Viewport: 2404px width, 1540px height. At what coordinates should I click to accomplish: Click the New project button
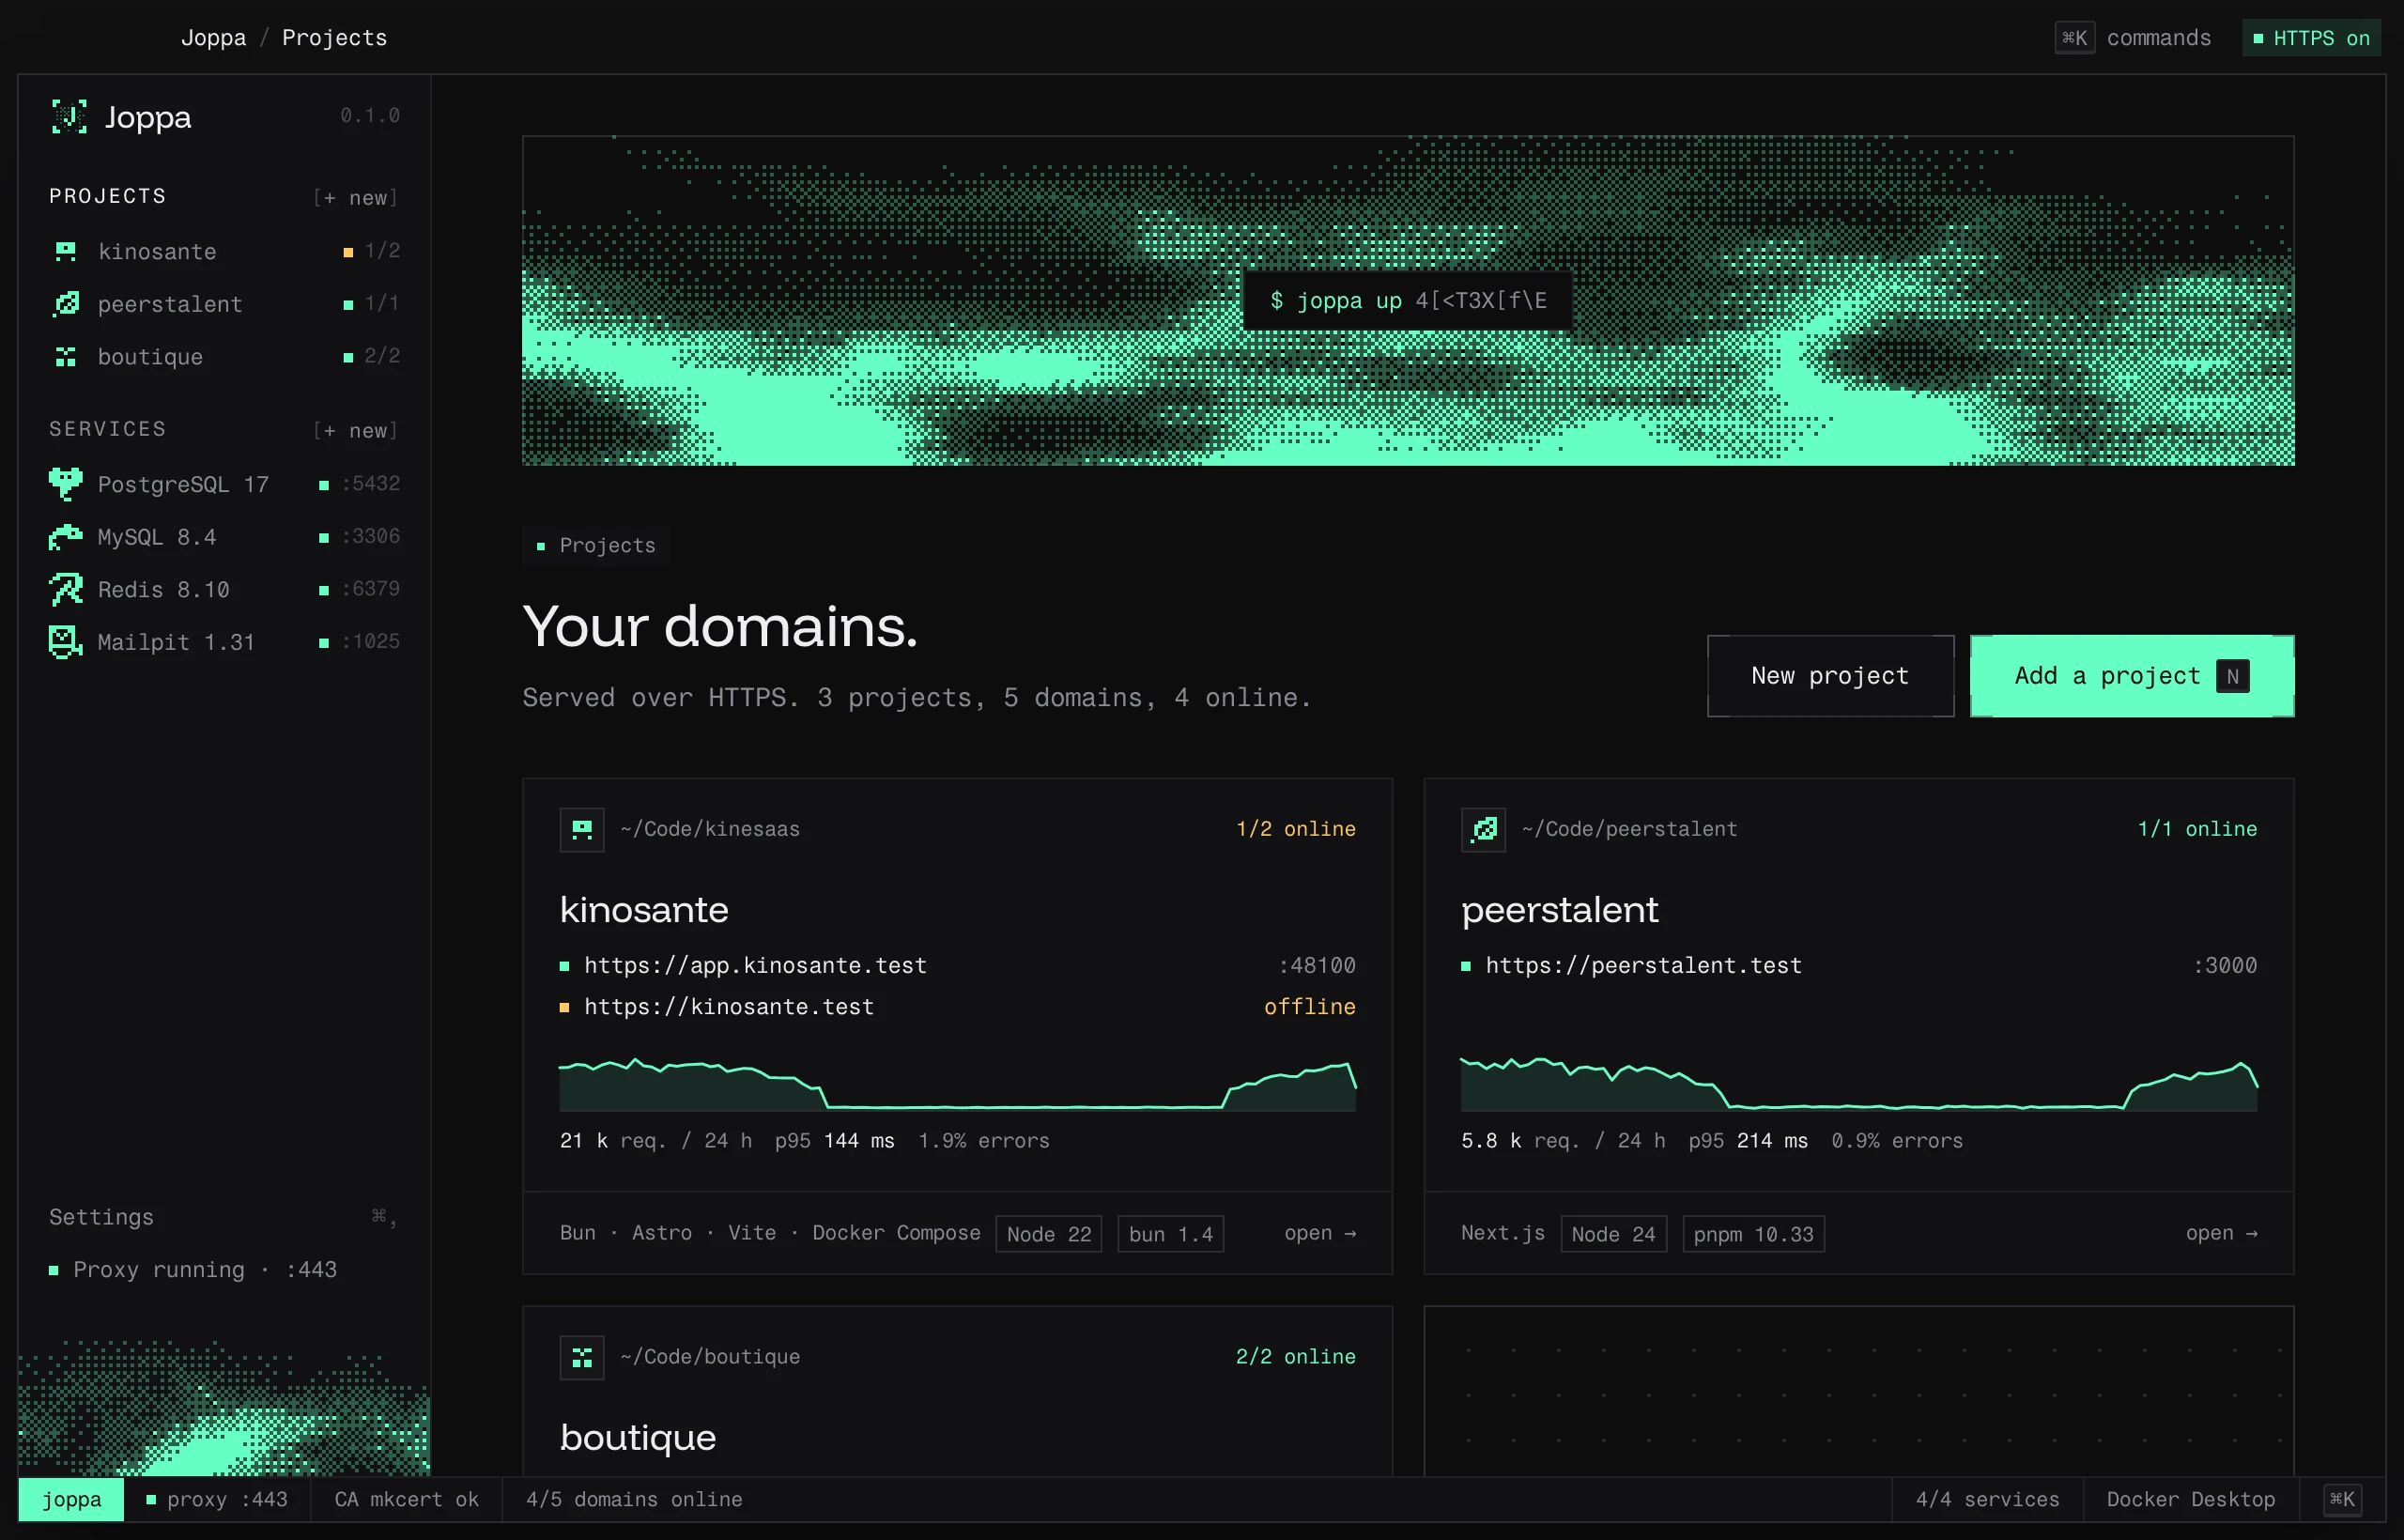1830,676
